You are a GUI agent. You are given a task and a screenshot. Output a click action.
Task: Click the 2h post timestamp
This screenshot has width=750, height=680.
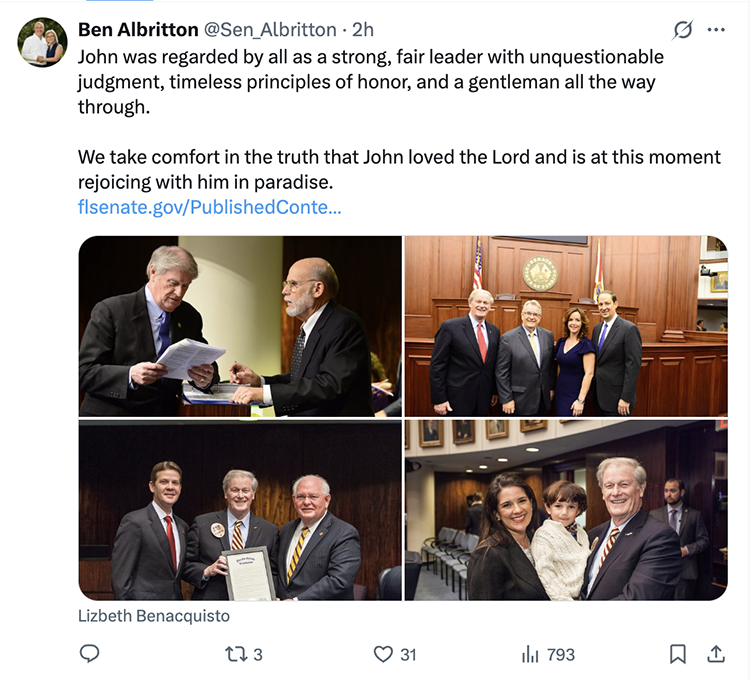pyautogui.click(x=363, y=30)
